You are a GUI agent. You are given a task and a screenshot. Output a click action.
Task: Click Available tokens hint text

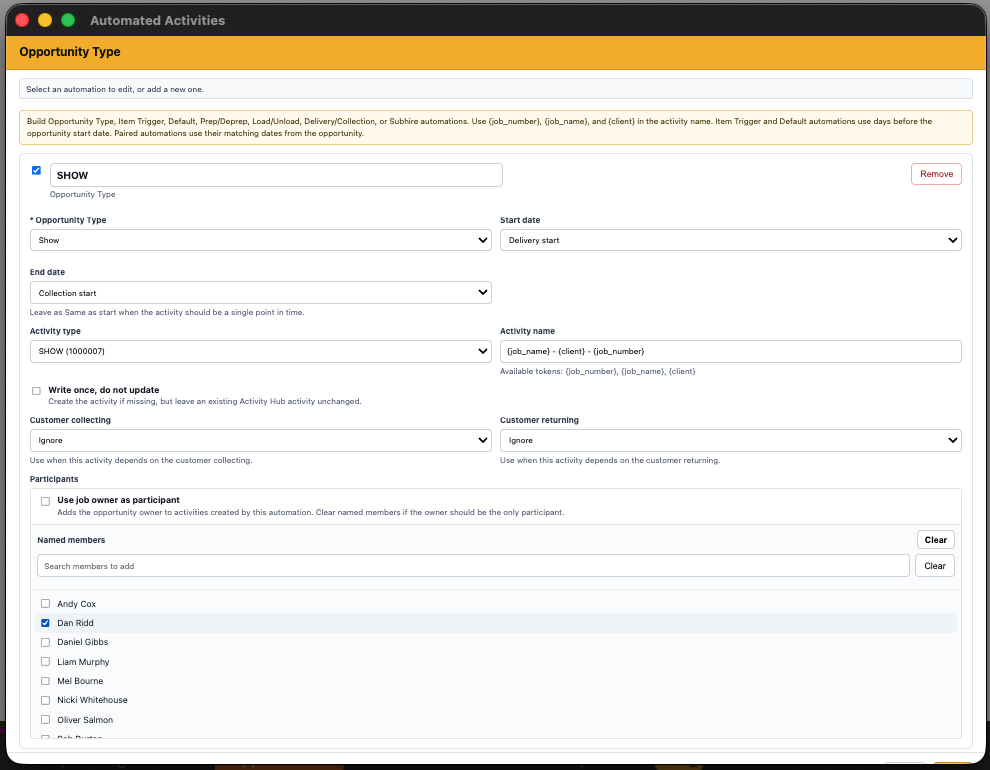coord(597,371)
